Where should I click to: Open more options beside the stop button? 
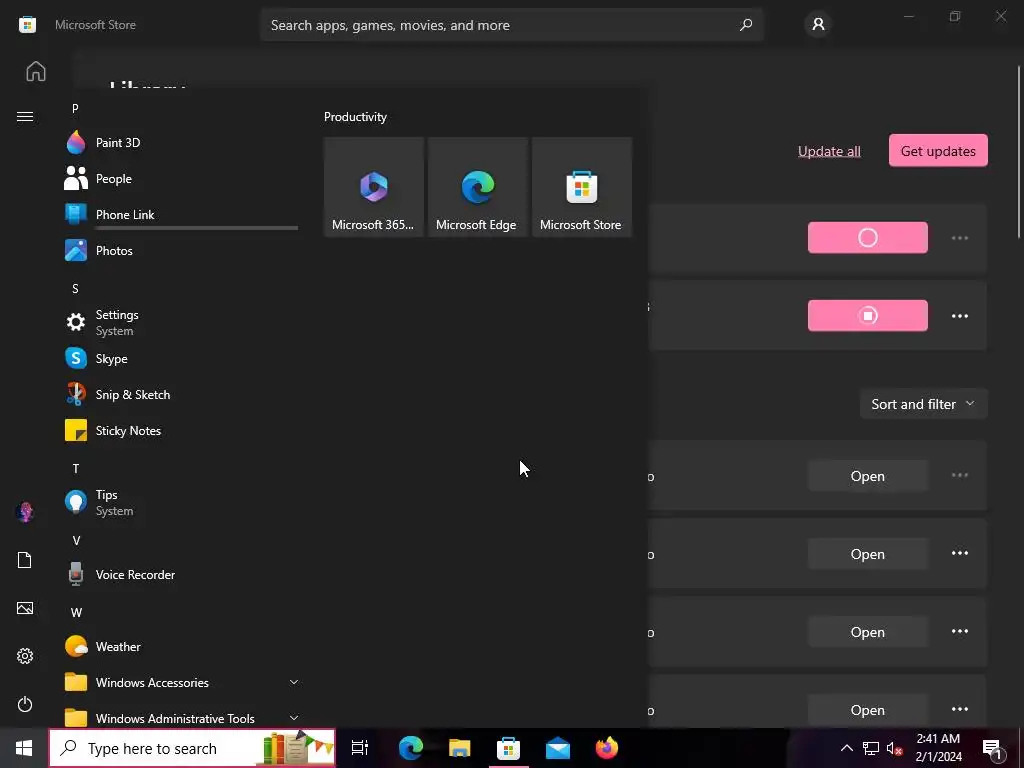pyautogui.click(x=959, y=316)
